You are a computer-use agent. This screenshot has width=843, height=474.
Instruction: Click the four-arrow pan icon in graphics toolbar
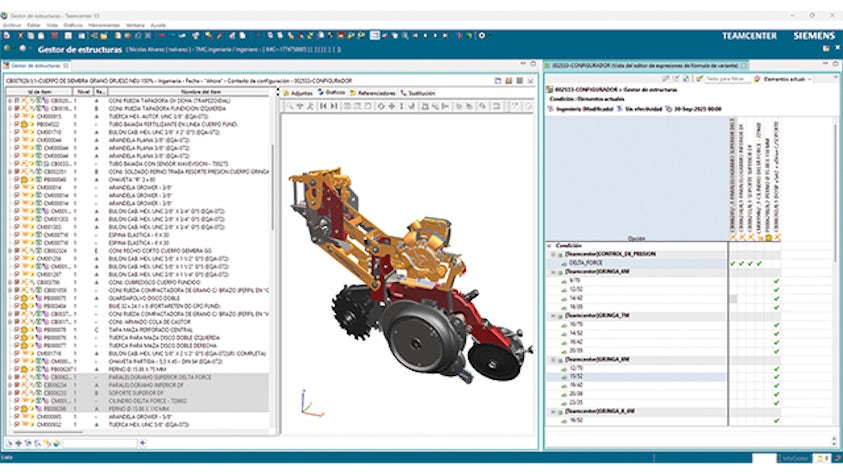[x=391, y=106]
